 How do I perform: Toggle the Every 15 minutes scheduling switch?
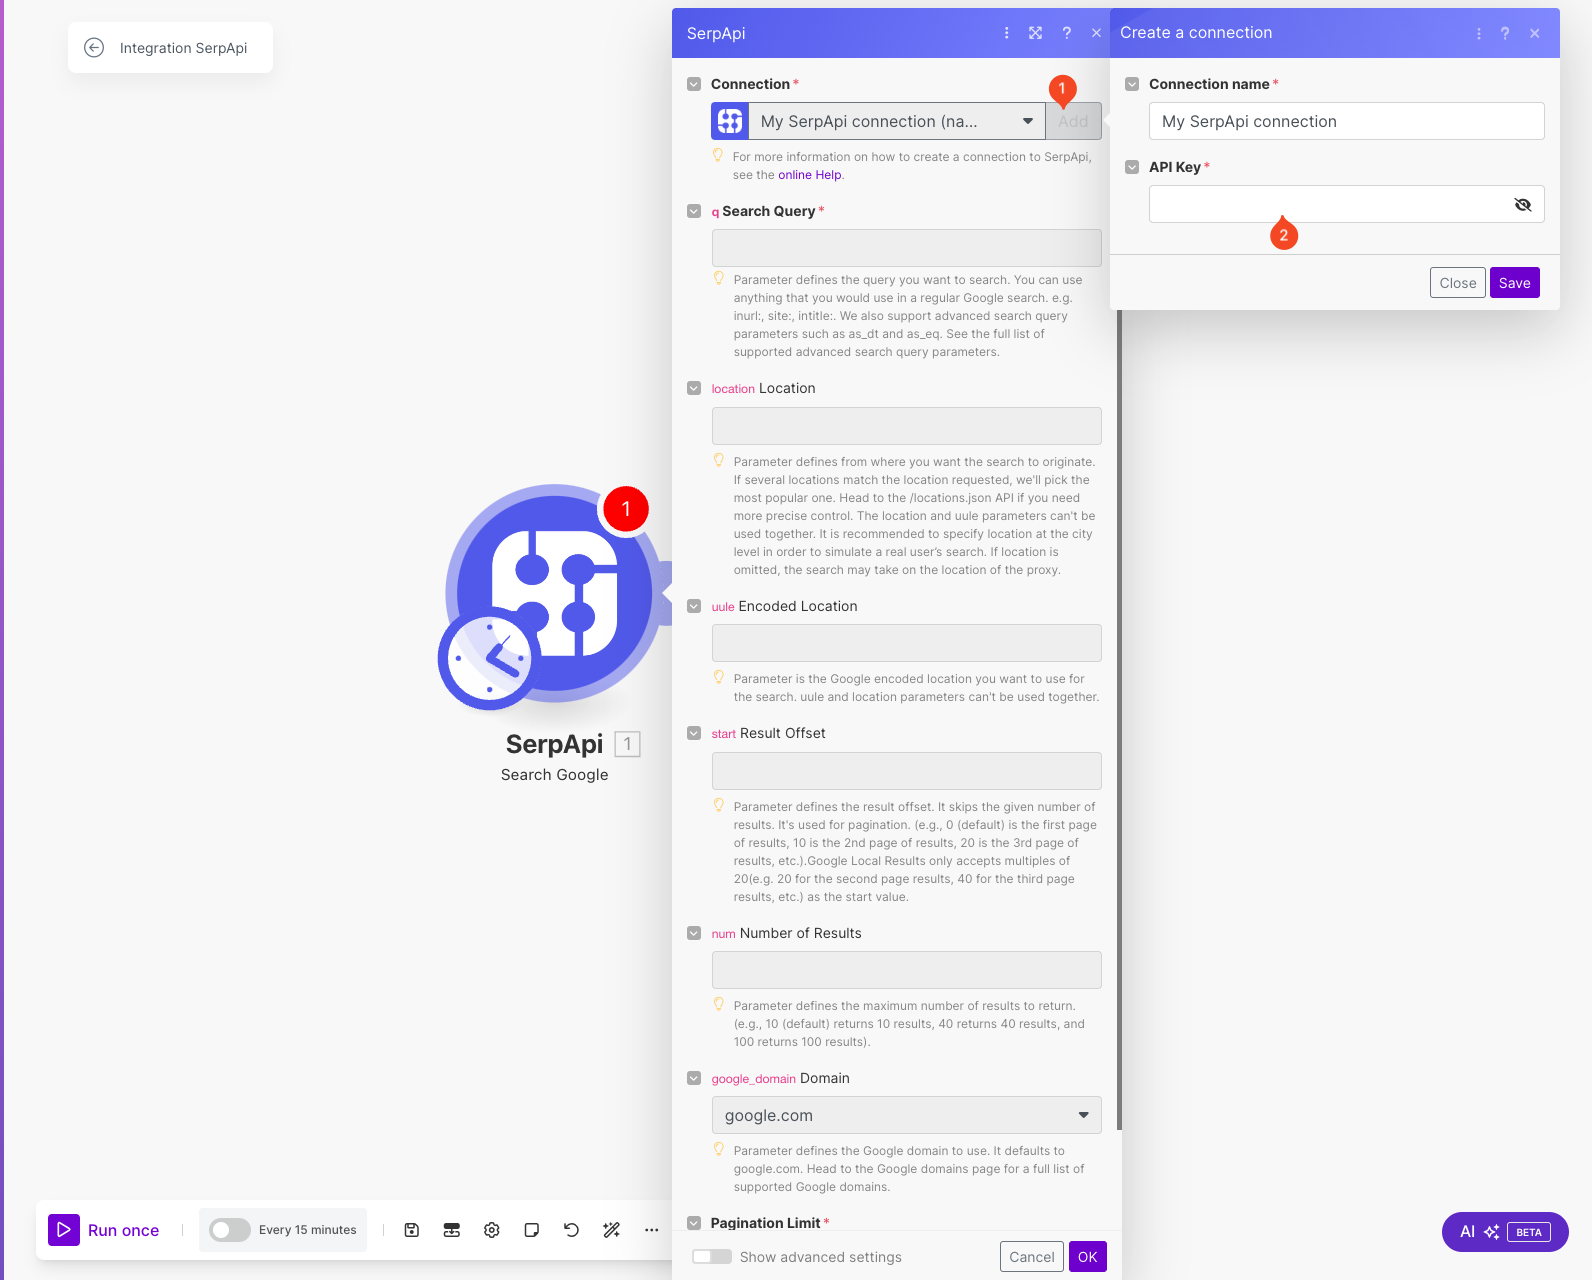[230, 1230]
